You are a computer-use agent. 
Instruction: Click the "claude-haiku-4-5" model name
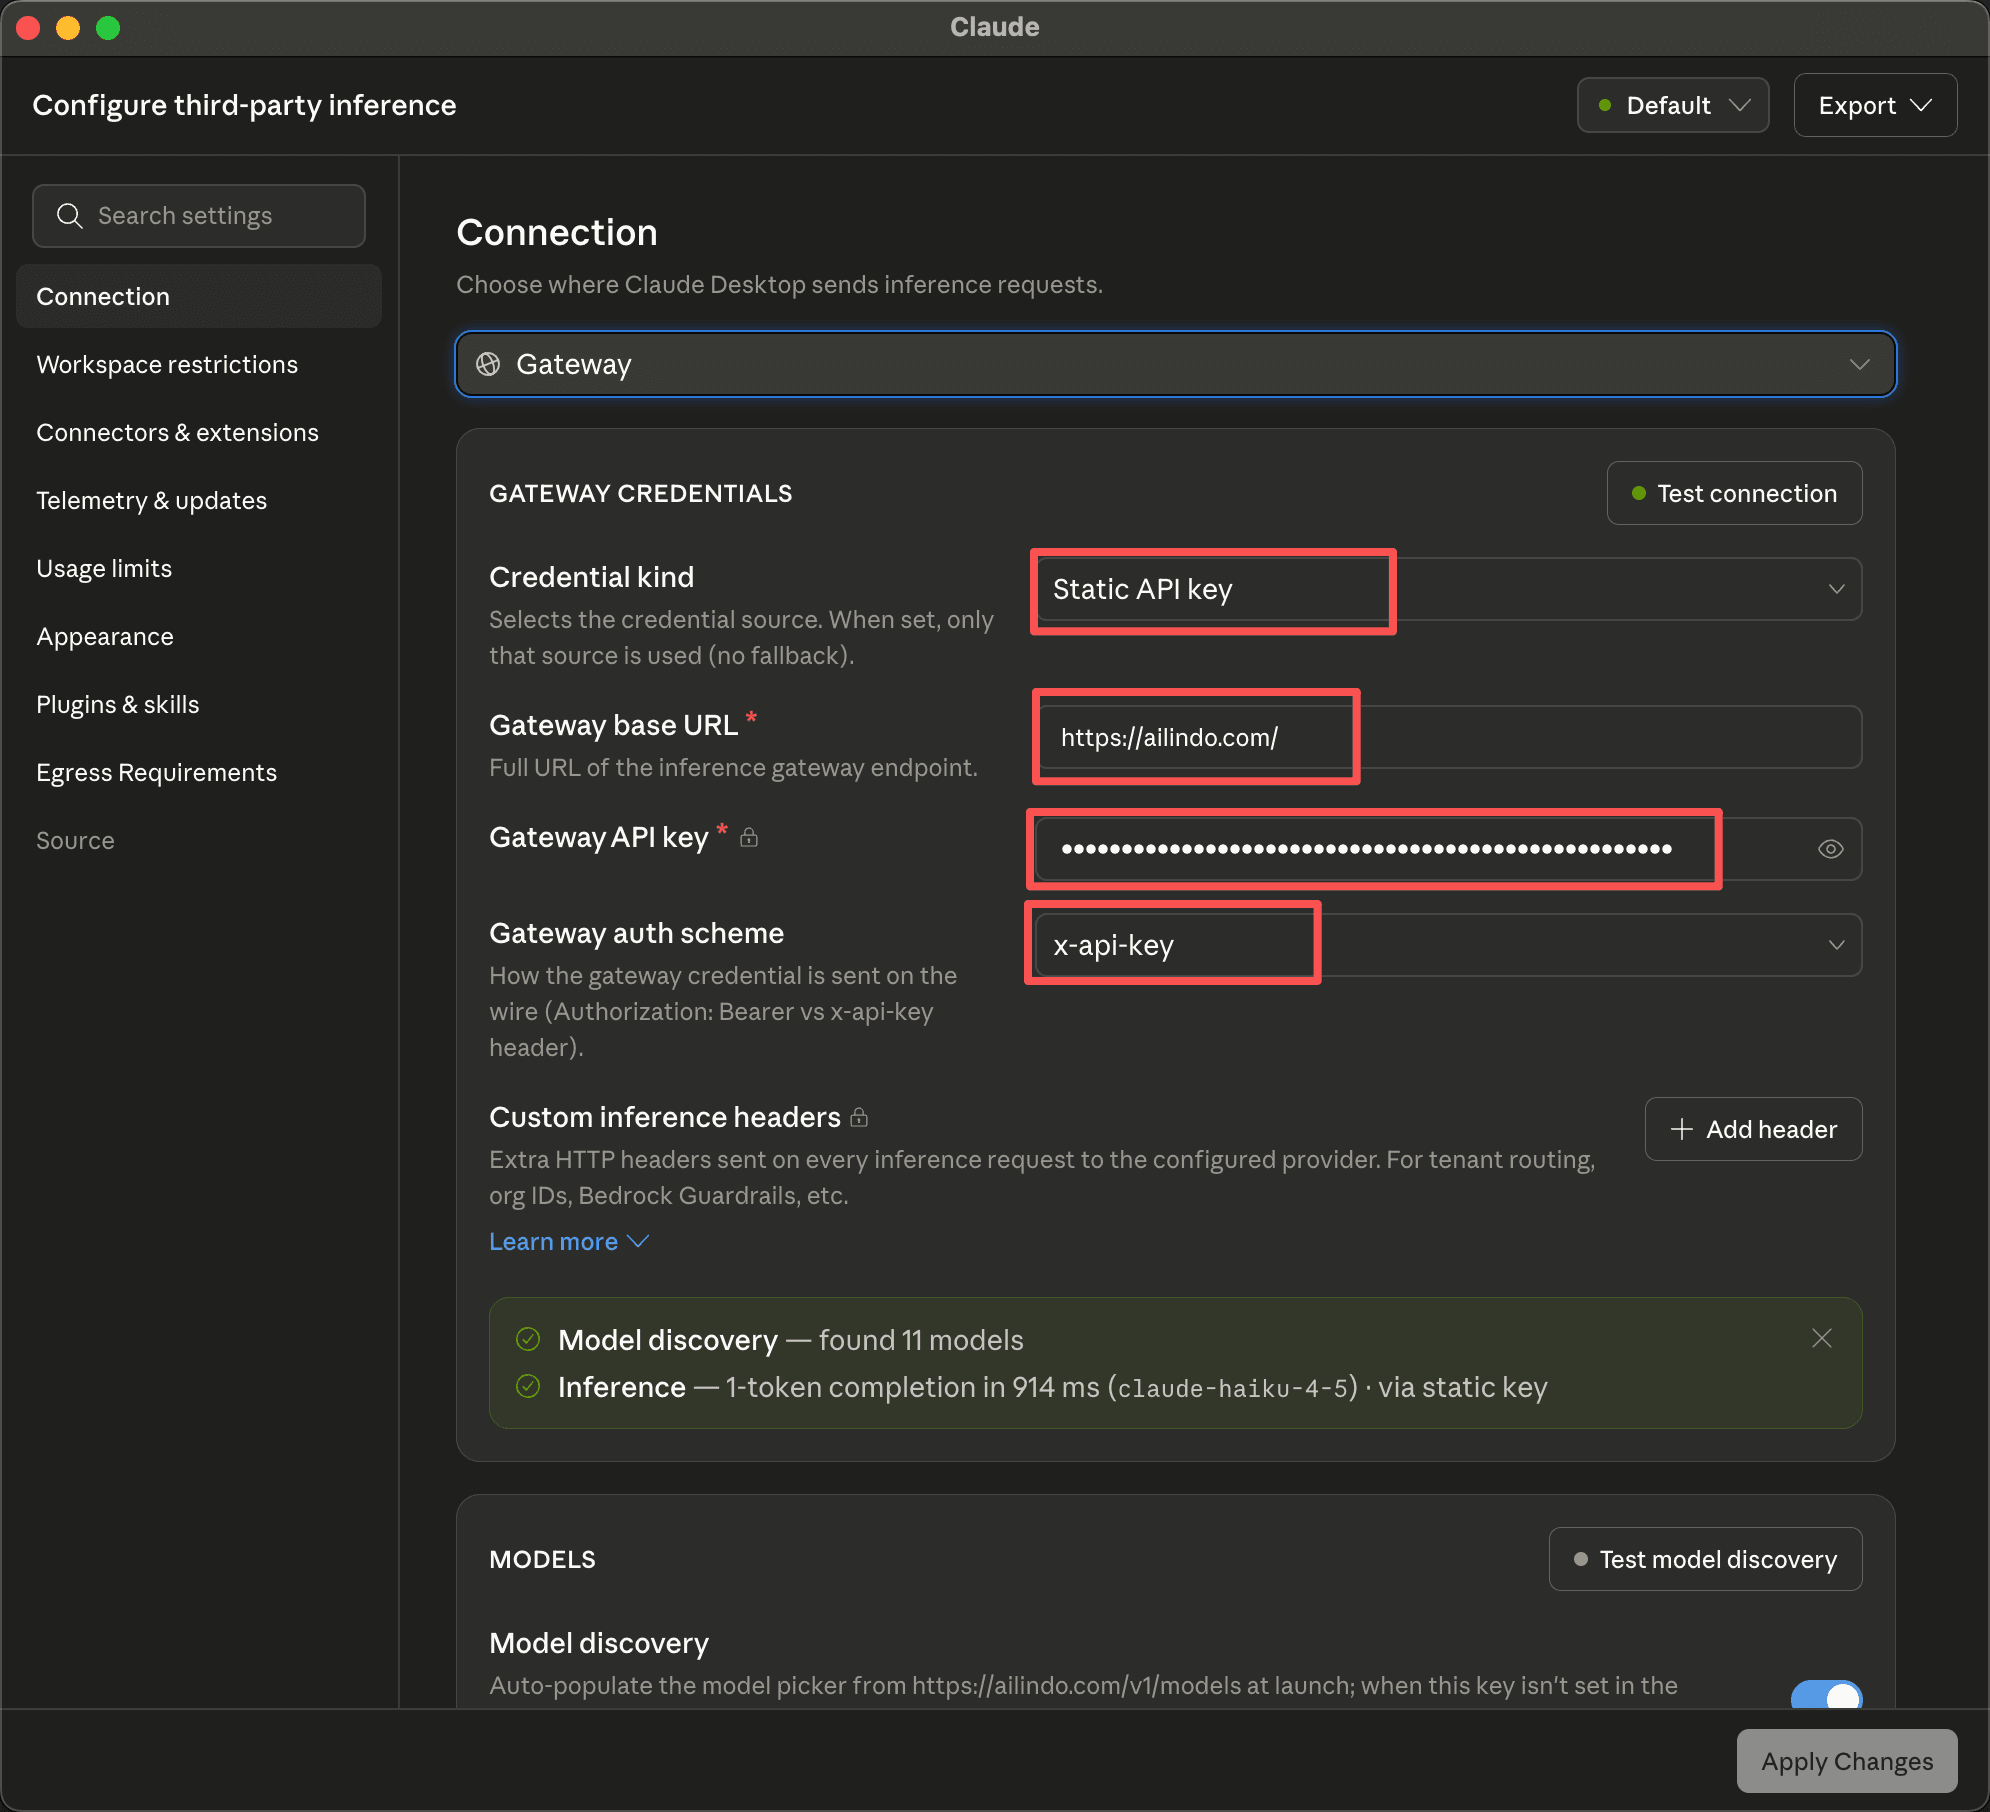point(1232,1388)
